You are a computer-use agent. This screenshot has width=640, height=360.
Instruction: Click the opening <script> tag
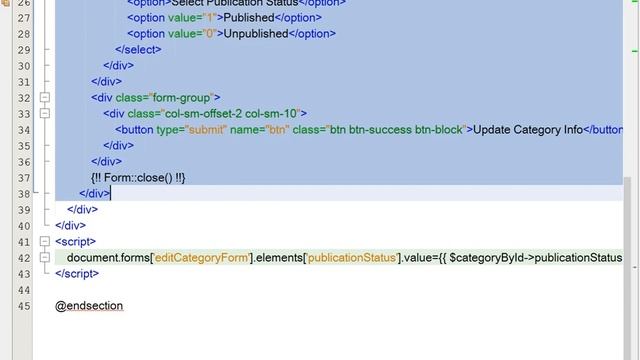coord(76,242)
